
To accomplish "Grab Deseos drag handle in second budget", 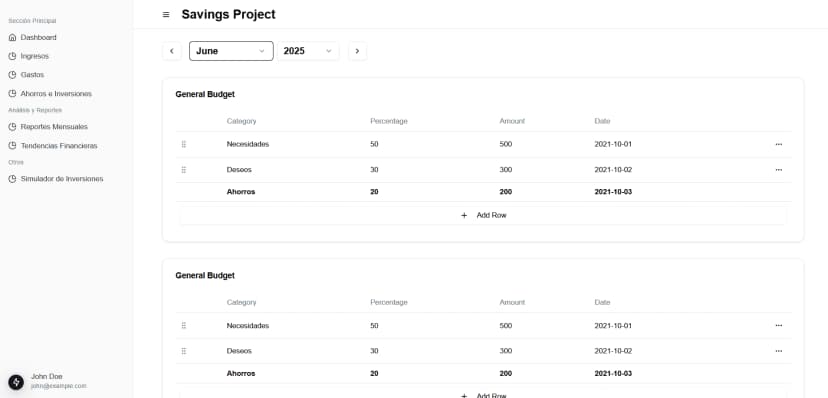I will (x=184, y=351).
